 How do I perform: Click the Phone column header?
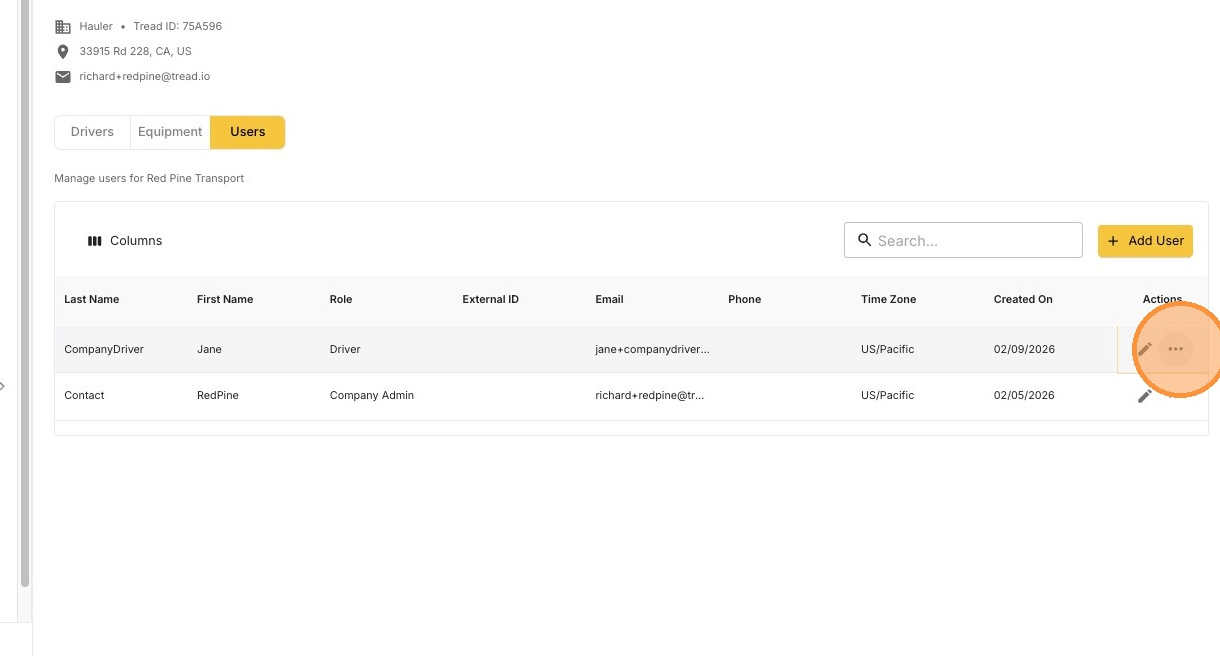(x=745, y=299)
